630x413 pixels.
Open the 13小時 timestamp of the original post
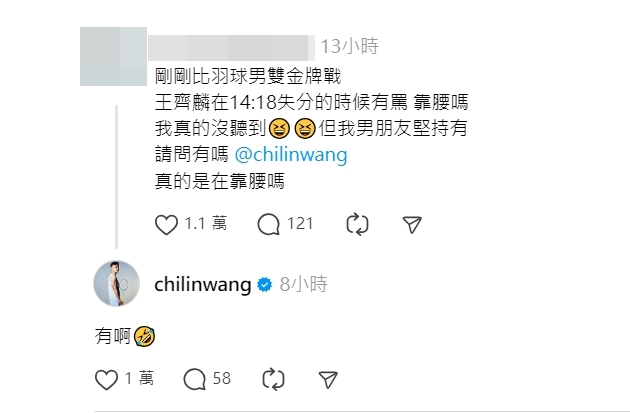tap(349, 46)
